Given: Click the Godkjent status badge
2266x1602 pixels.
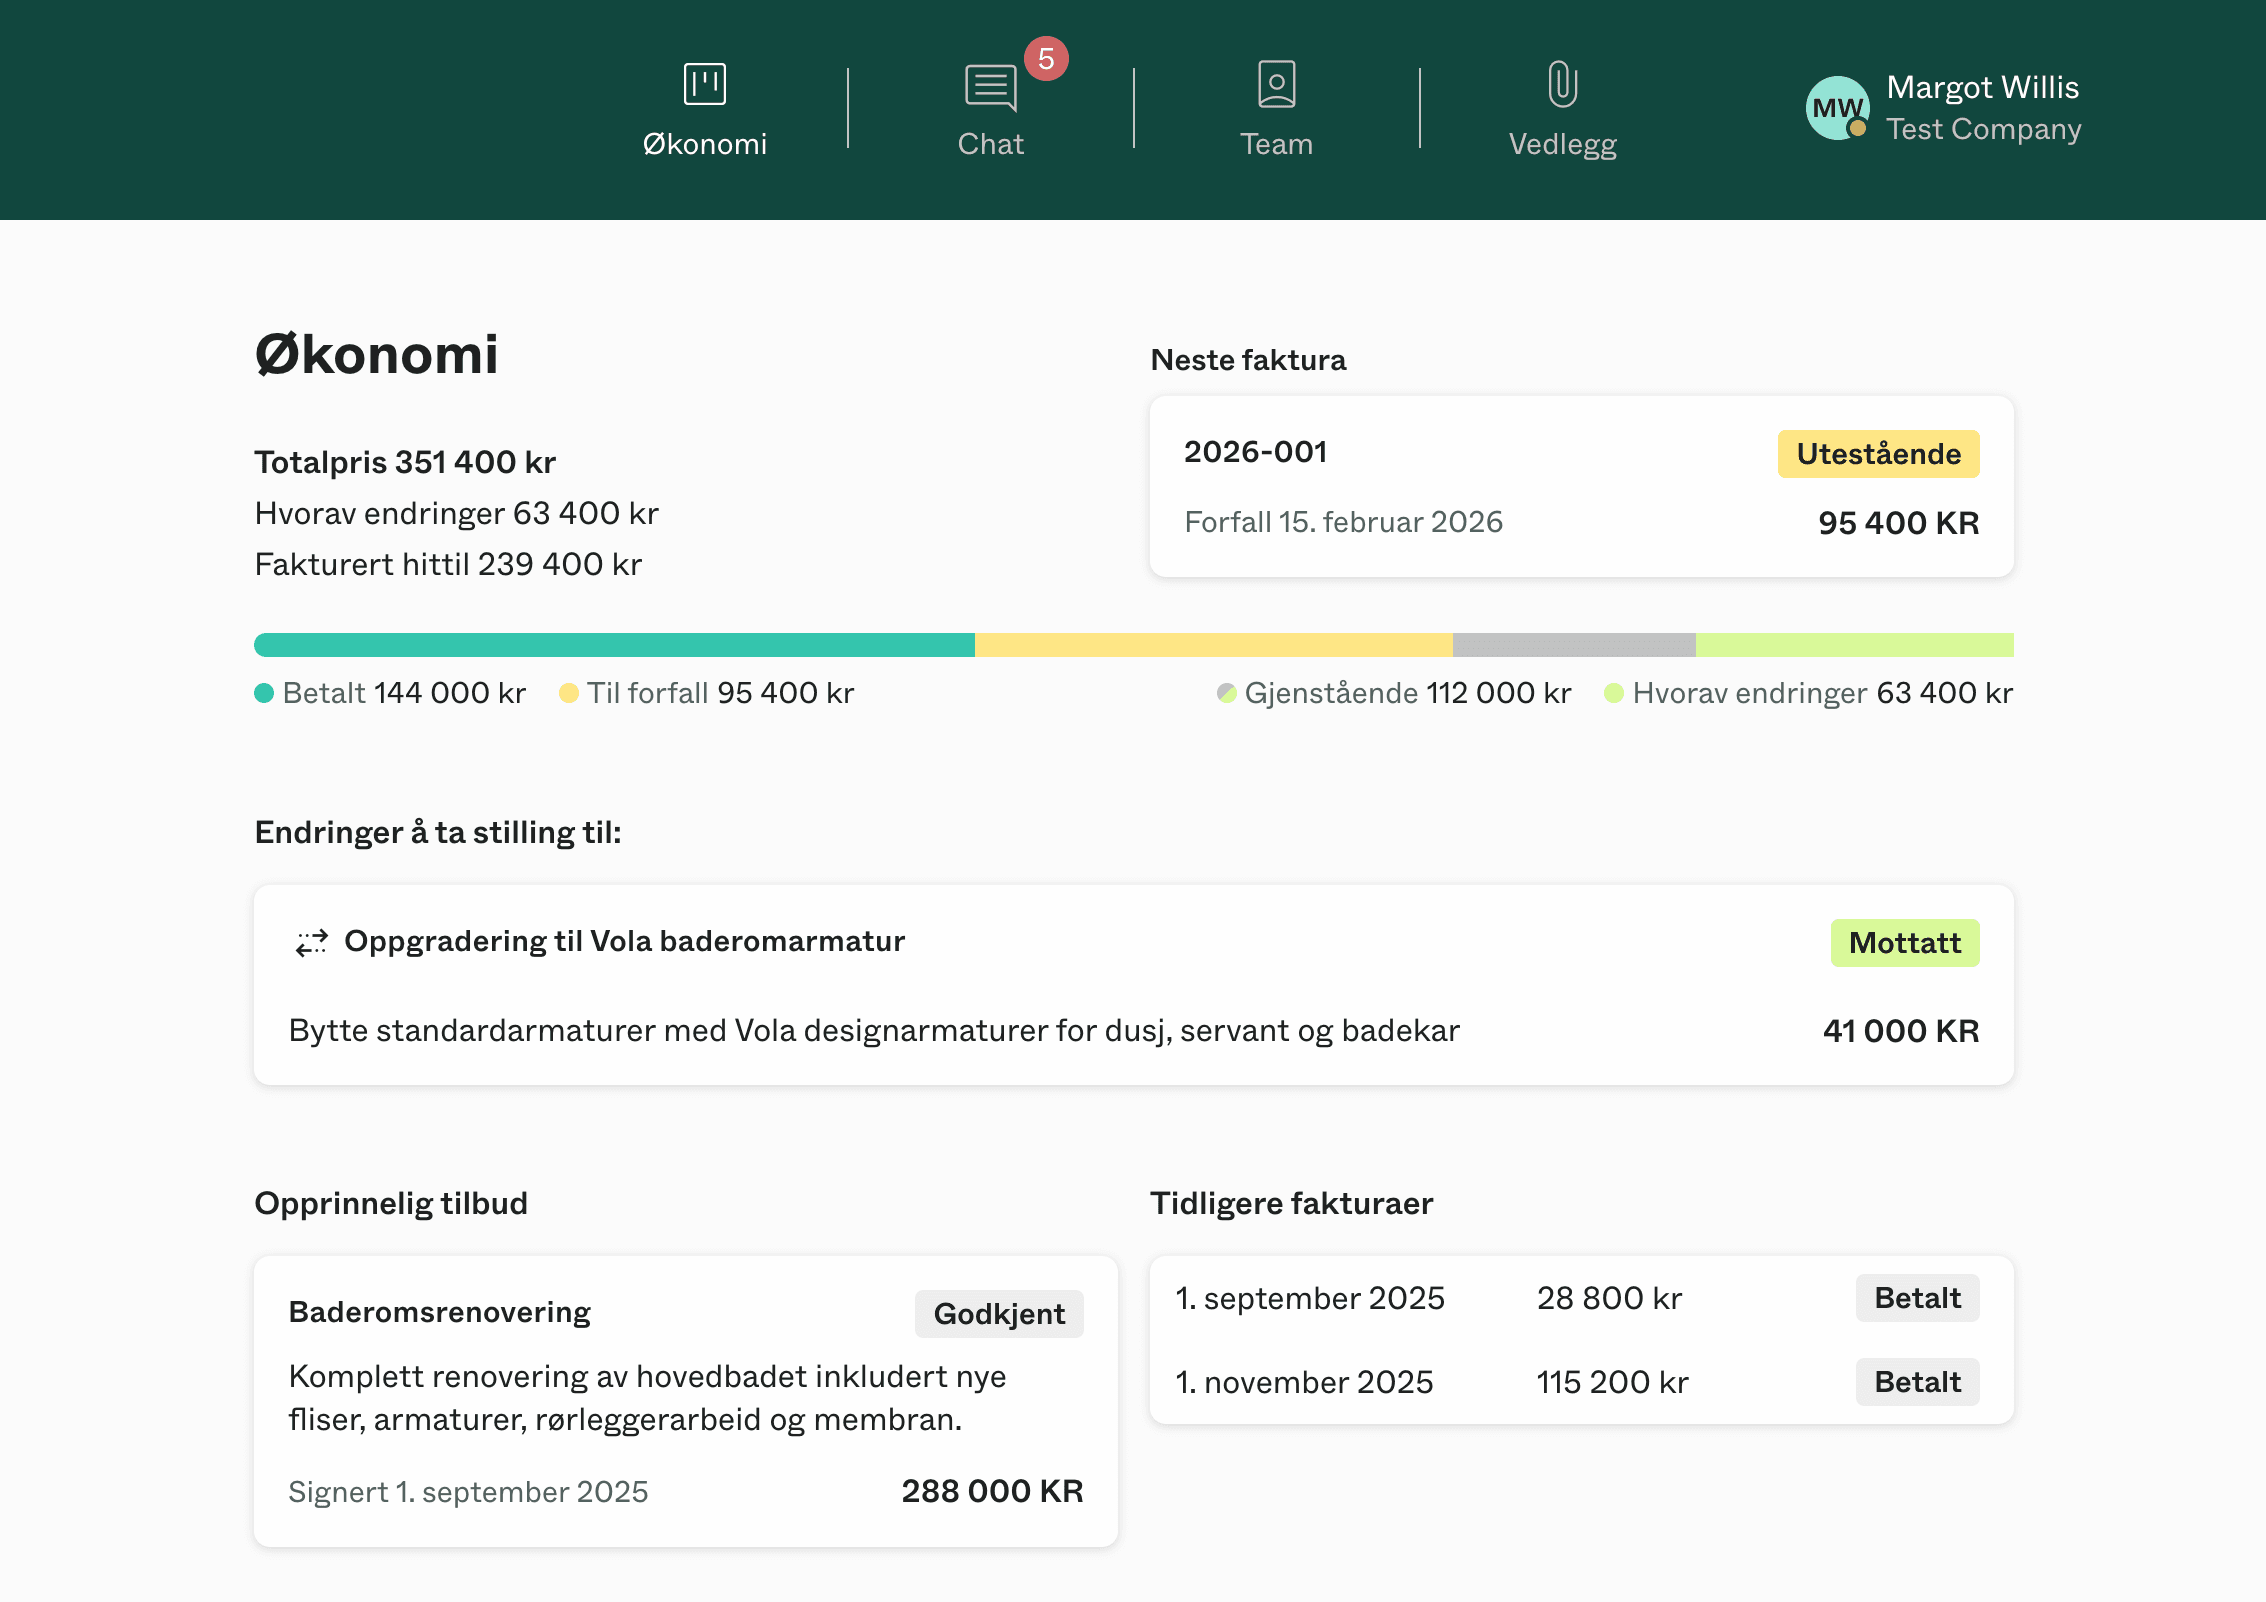Looking at the screenshot, I should [998, 1314].
